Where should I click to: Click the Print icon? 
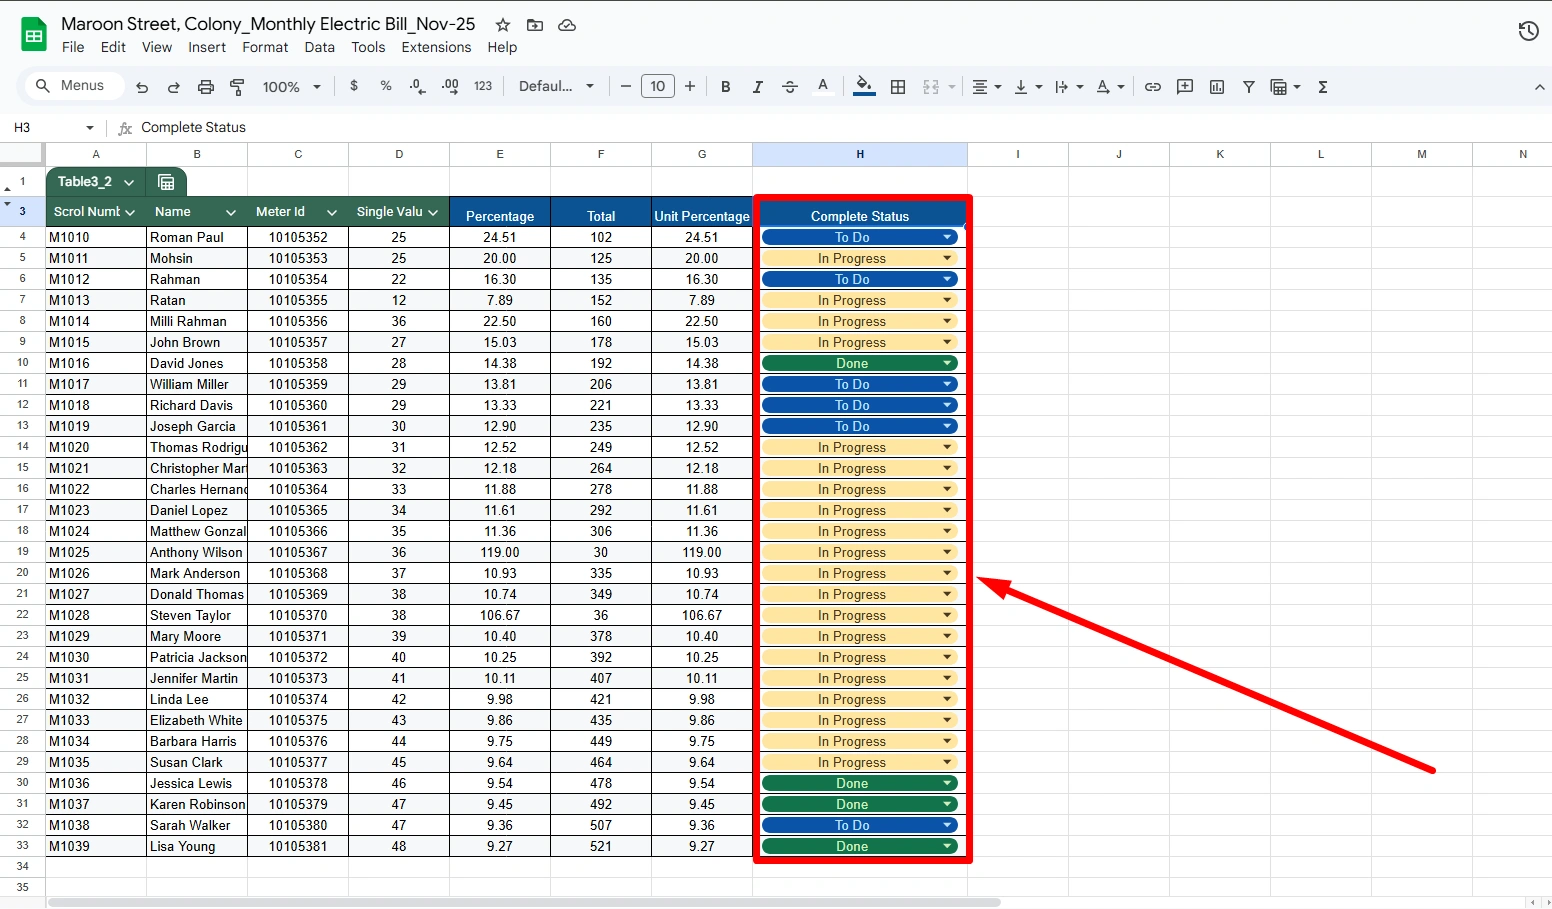coord(206,87)
